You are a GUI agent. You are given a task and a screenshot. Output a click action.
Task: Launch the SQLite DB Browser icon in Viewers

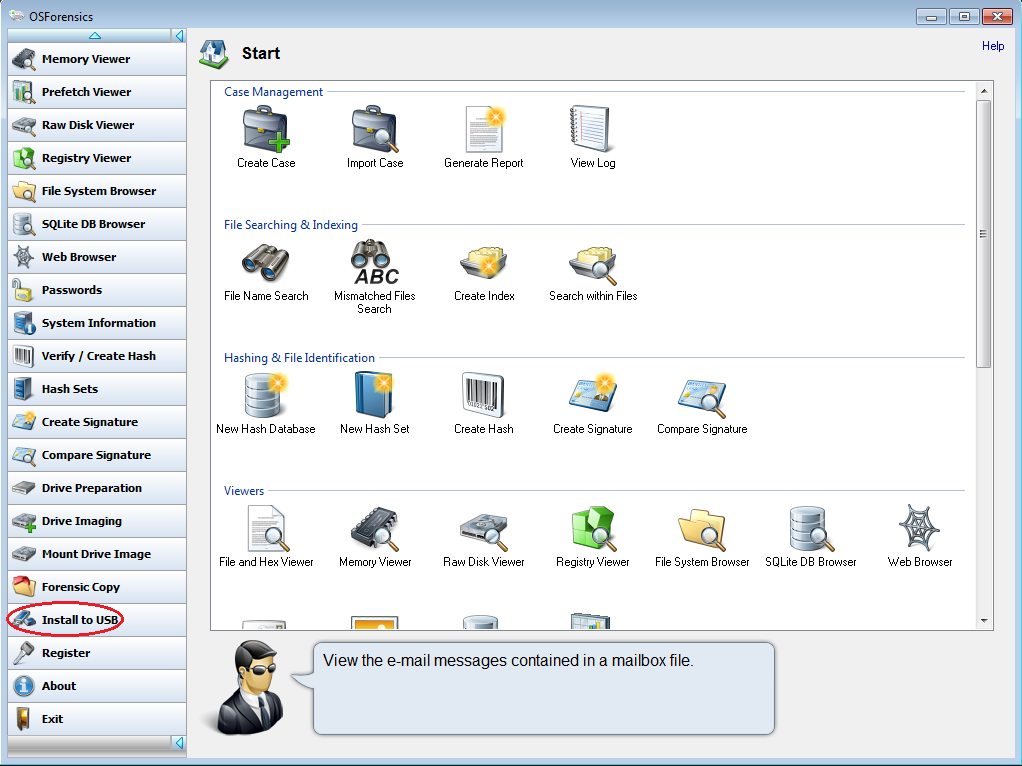click(811, 528)
